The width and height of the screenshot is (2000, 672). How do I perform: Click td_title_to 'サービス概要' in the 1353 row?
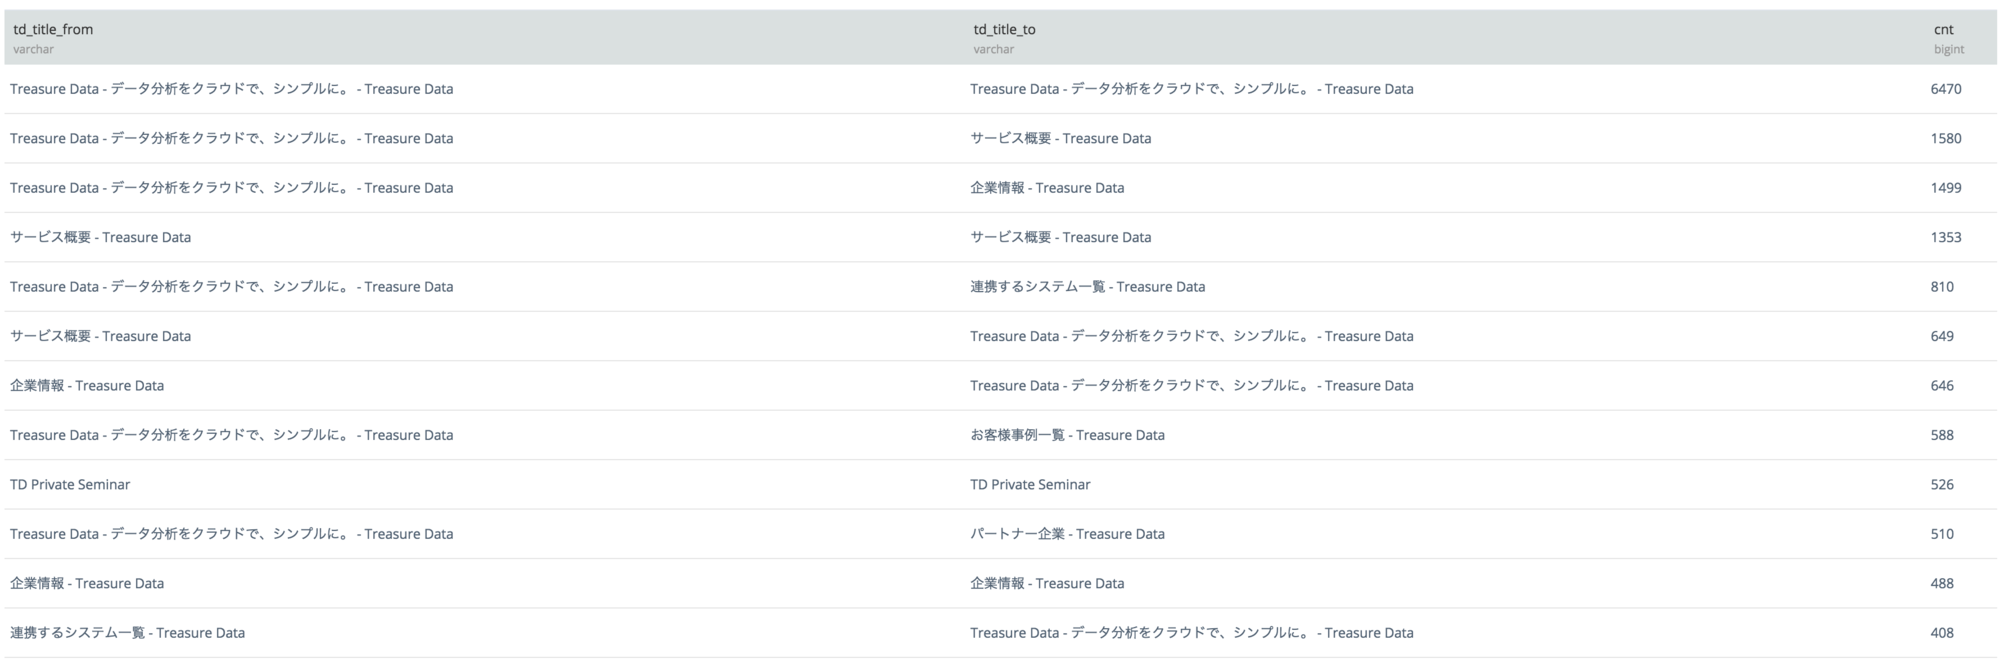point(1060,237)
